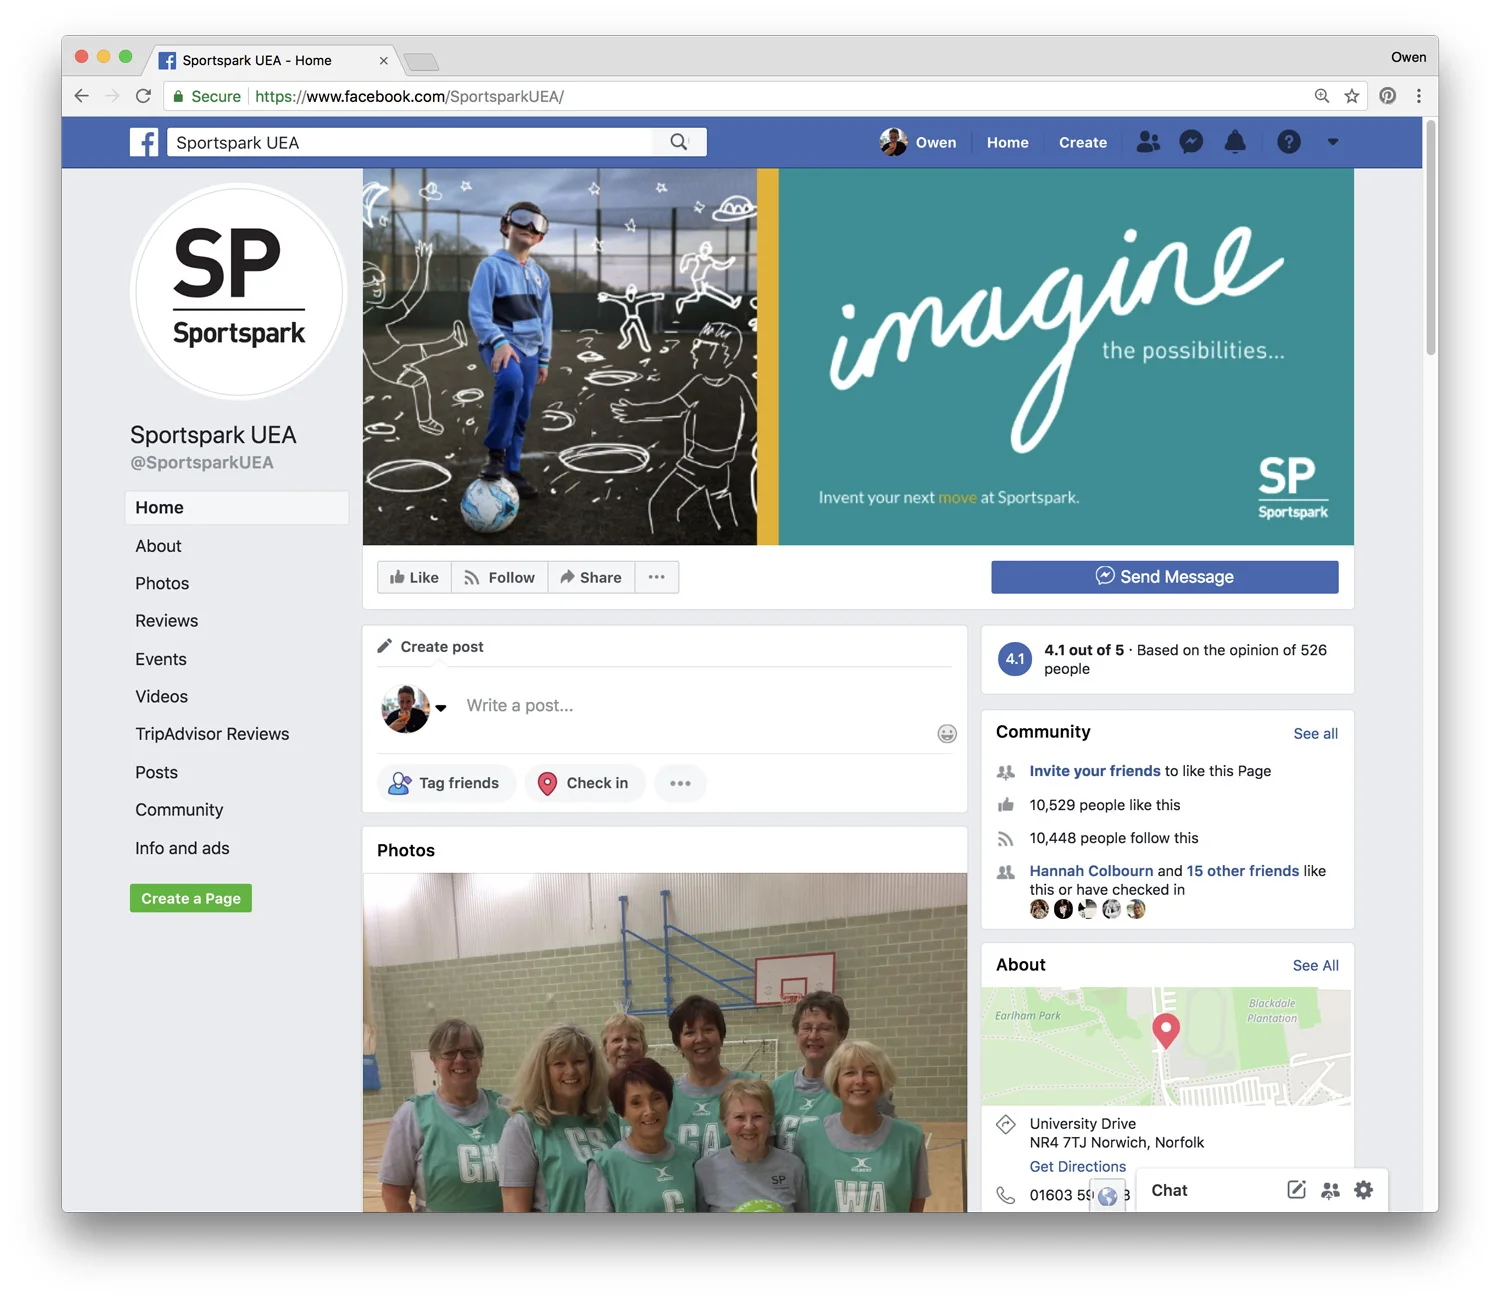Click the zoom magnifier icon in the address bar

click(x=1322, y=96)
